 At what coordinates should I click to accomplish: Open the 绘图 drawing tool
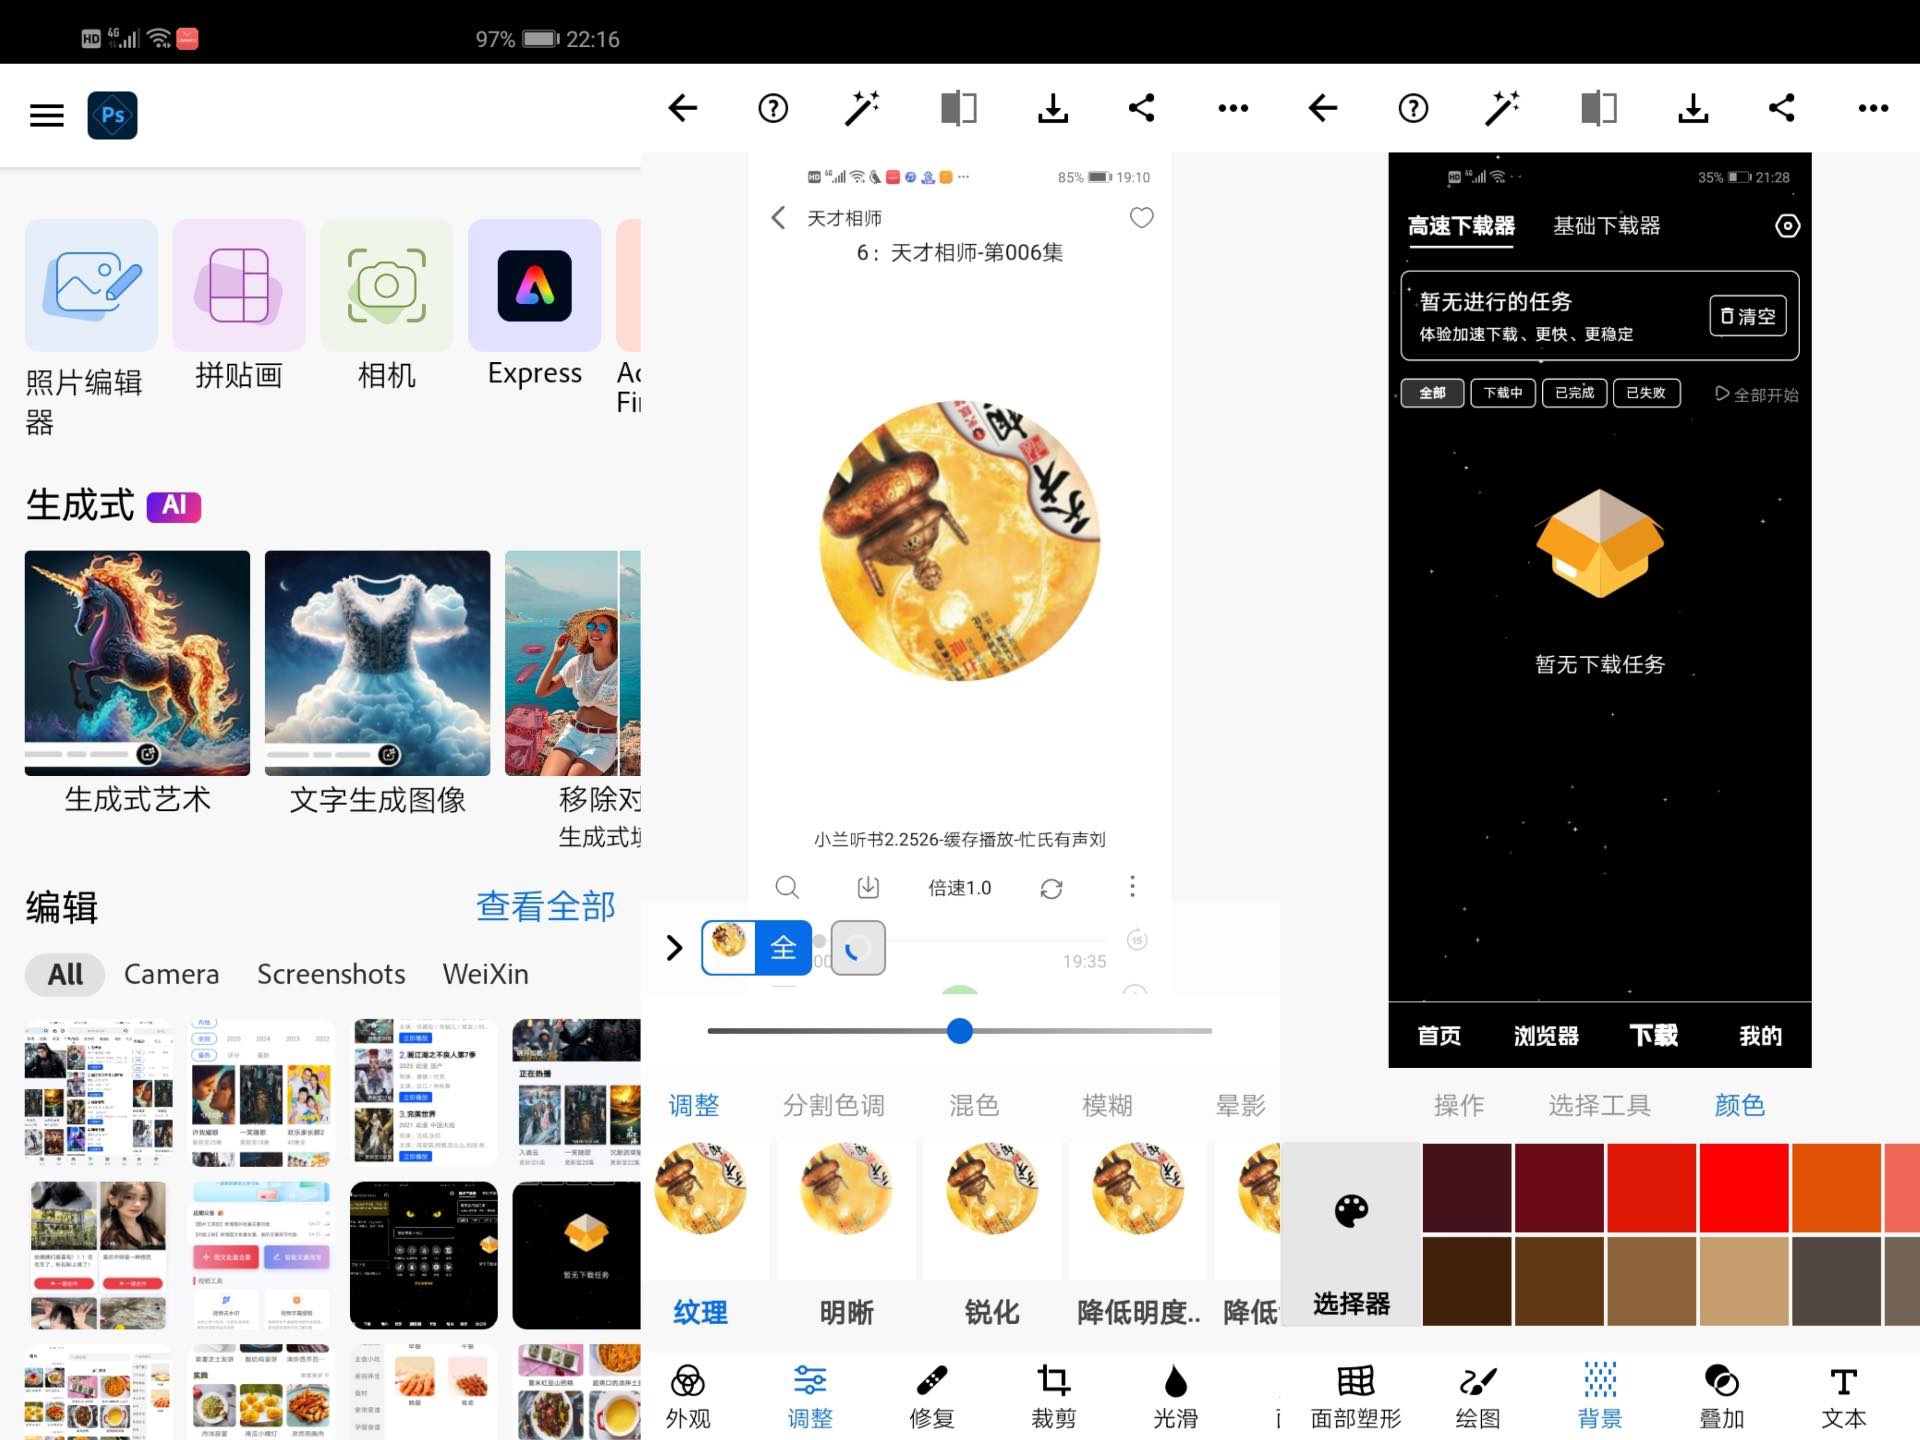[x=1477, y=1395]
